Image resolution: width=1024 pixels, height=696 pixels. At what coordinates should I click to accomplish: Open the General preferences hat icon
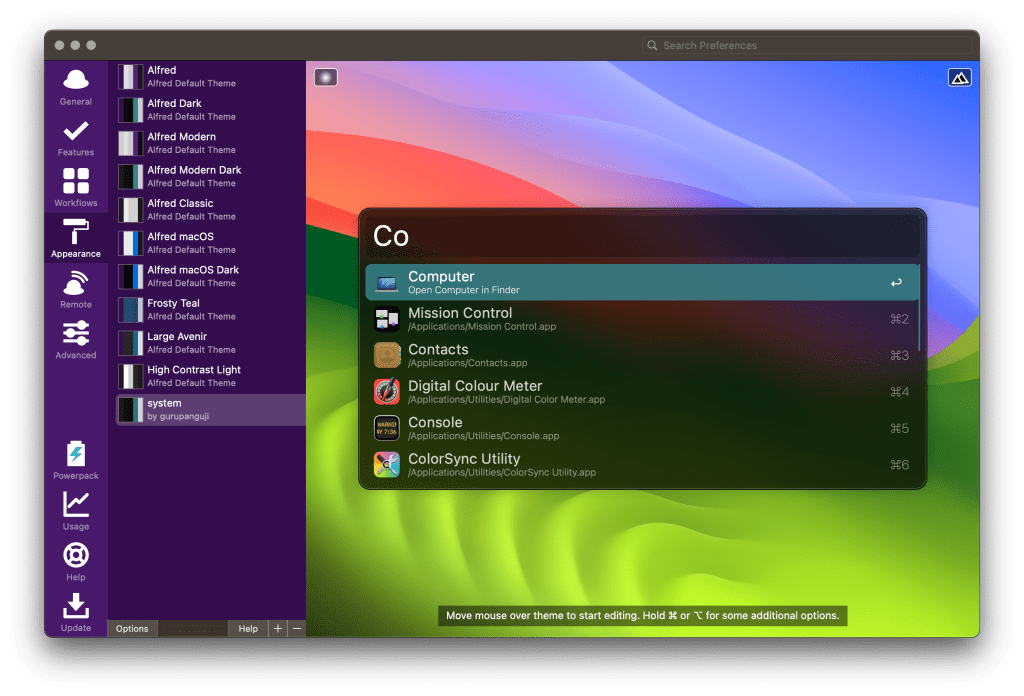tap(76, 81)
